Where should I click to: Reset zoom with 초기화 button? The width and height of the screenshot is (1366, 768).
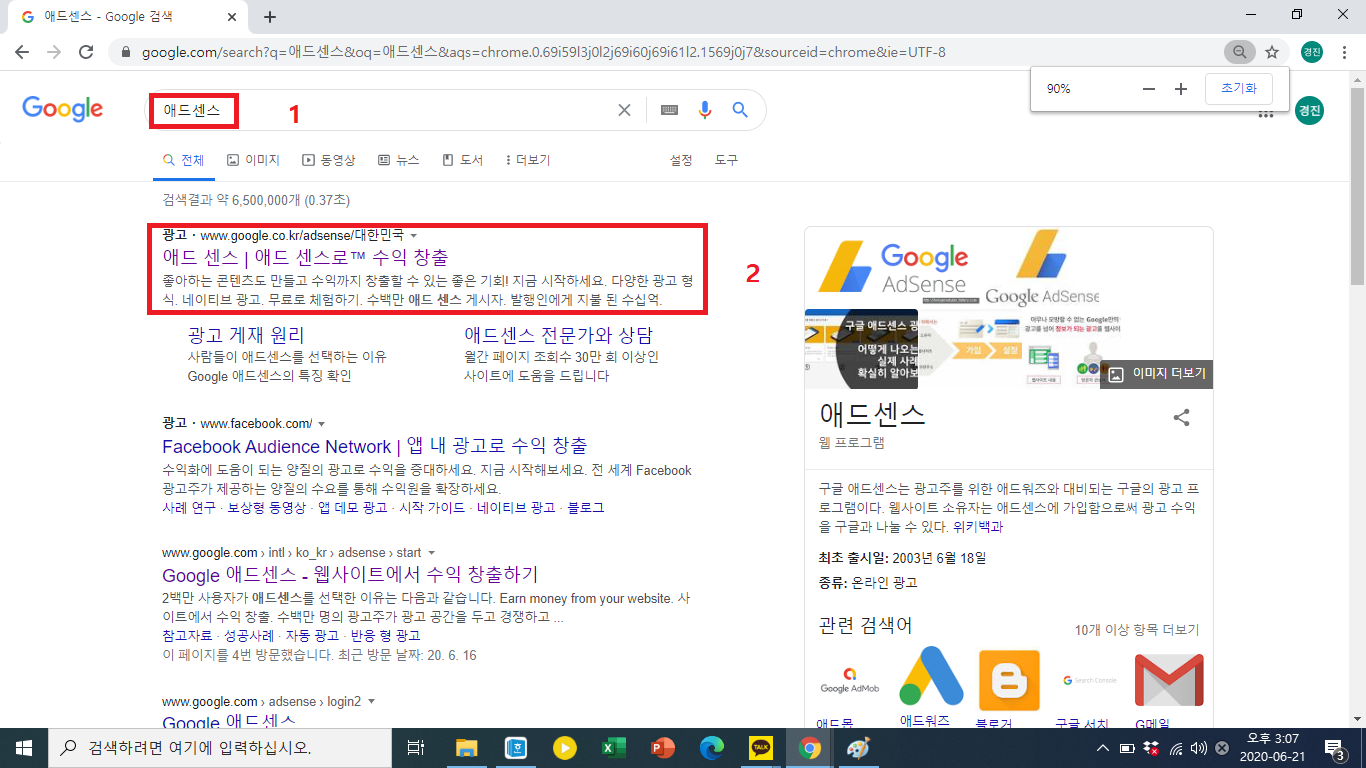[x=1239, y=89]
